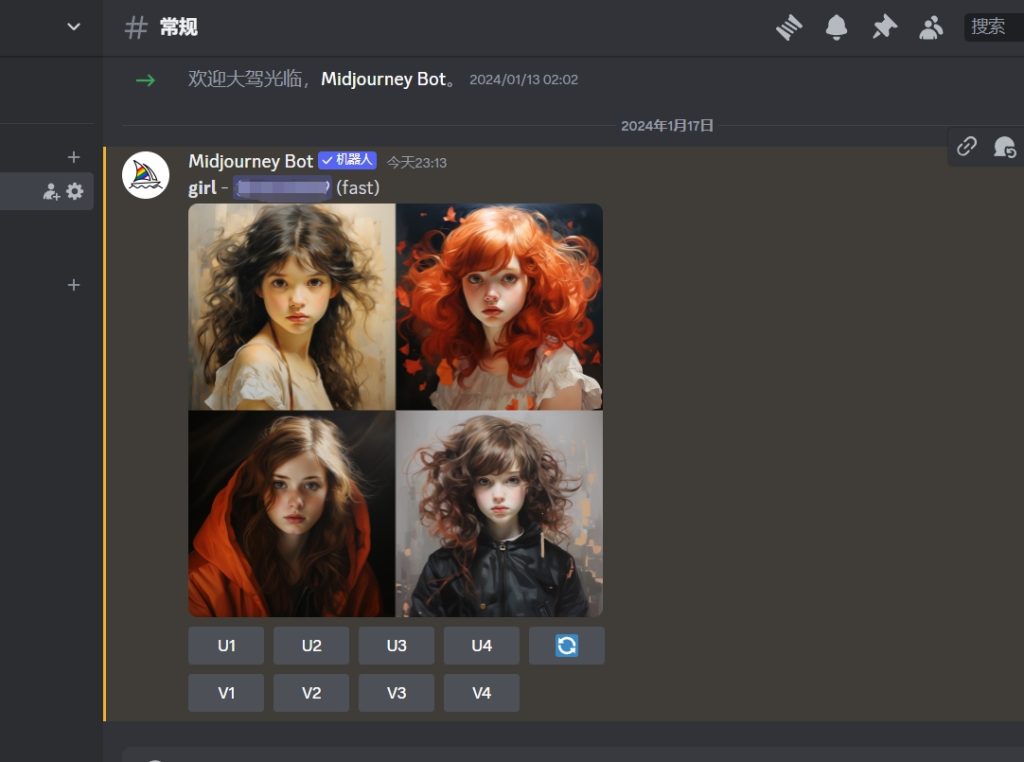Screen dimensions: 1024x762
Task: Open the Midjourney image grid thumbnail
Action: tap(395, 410)
